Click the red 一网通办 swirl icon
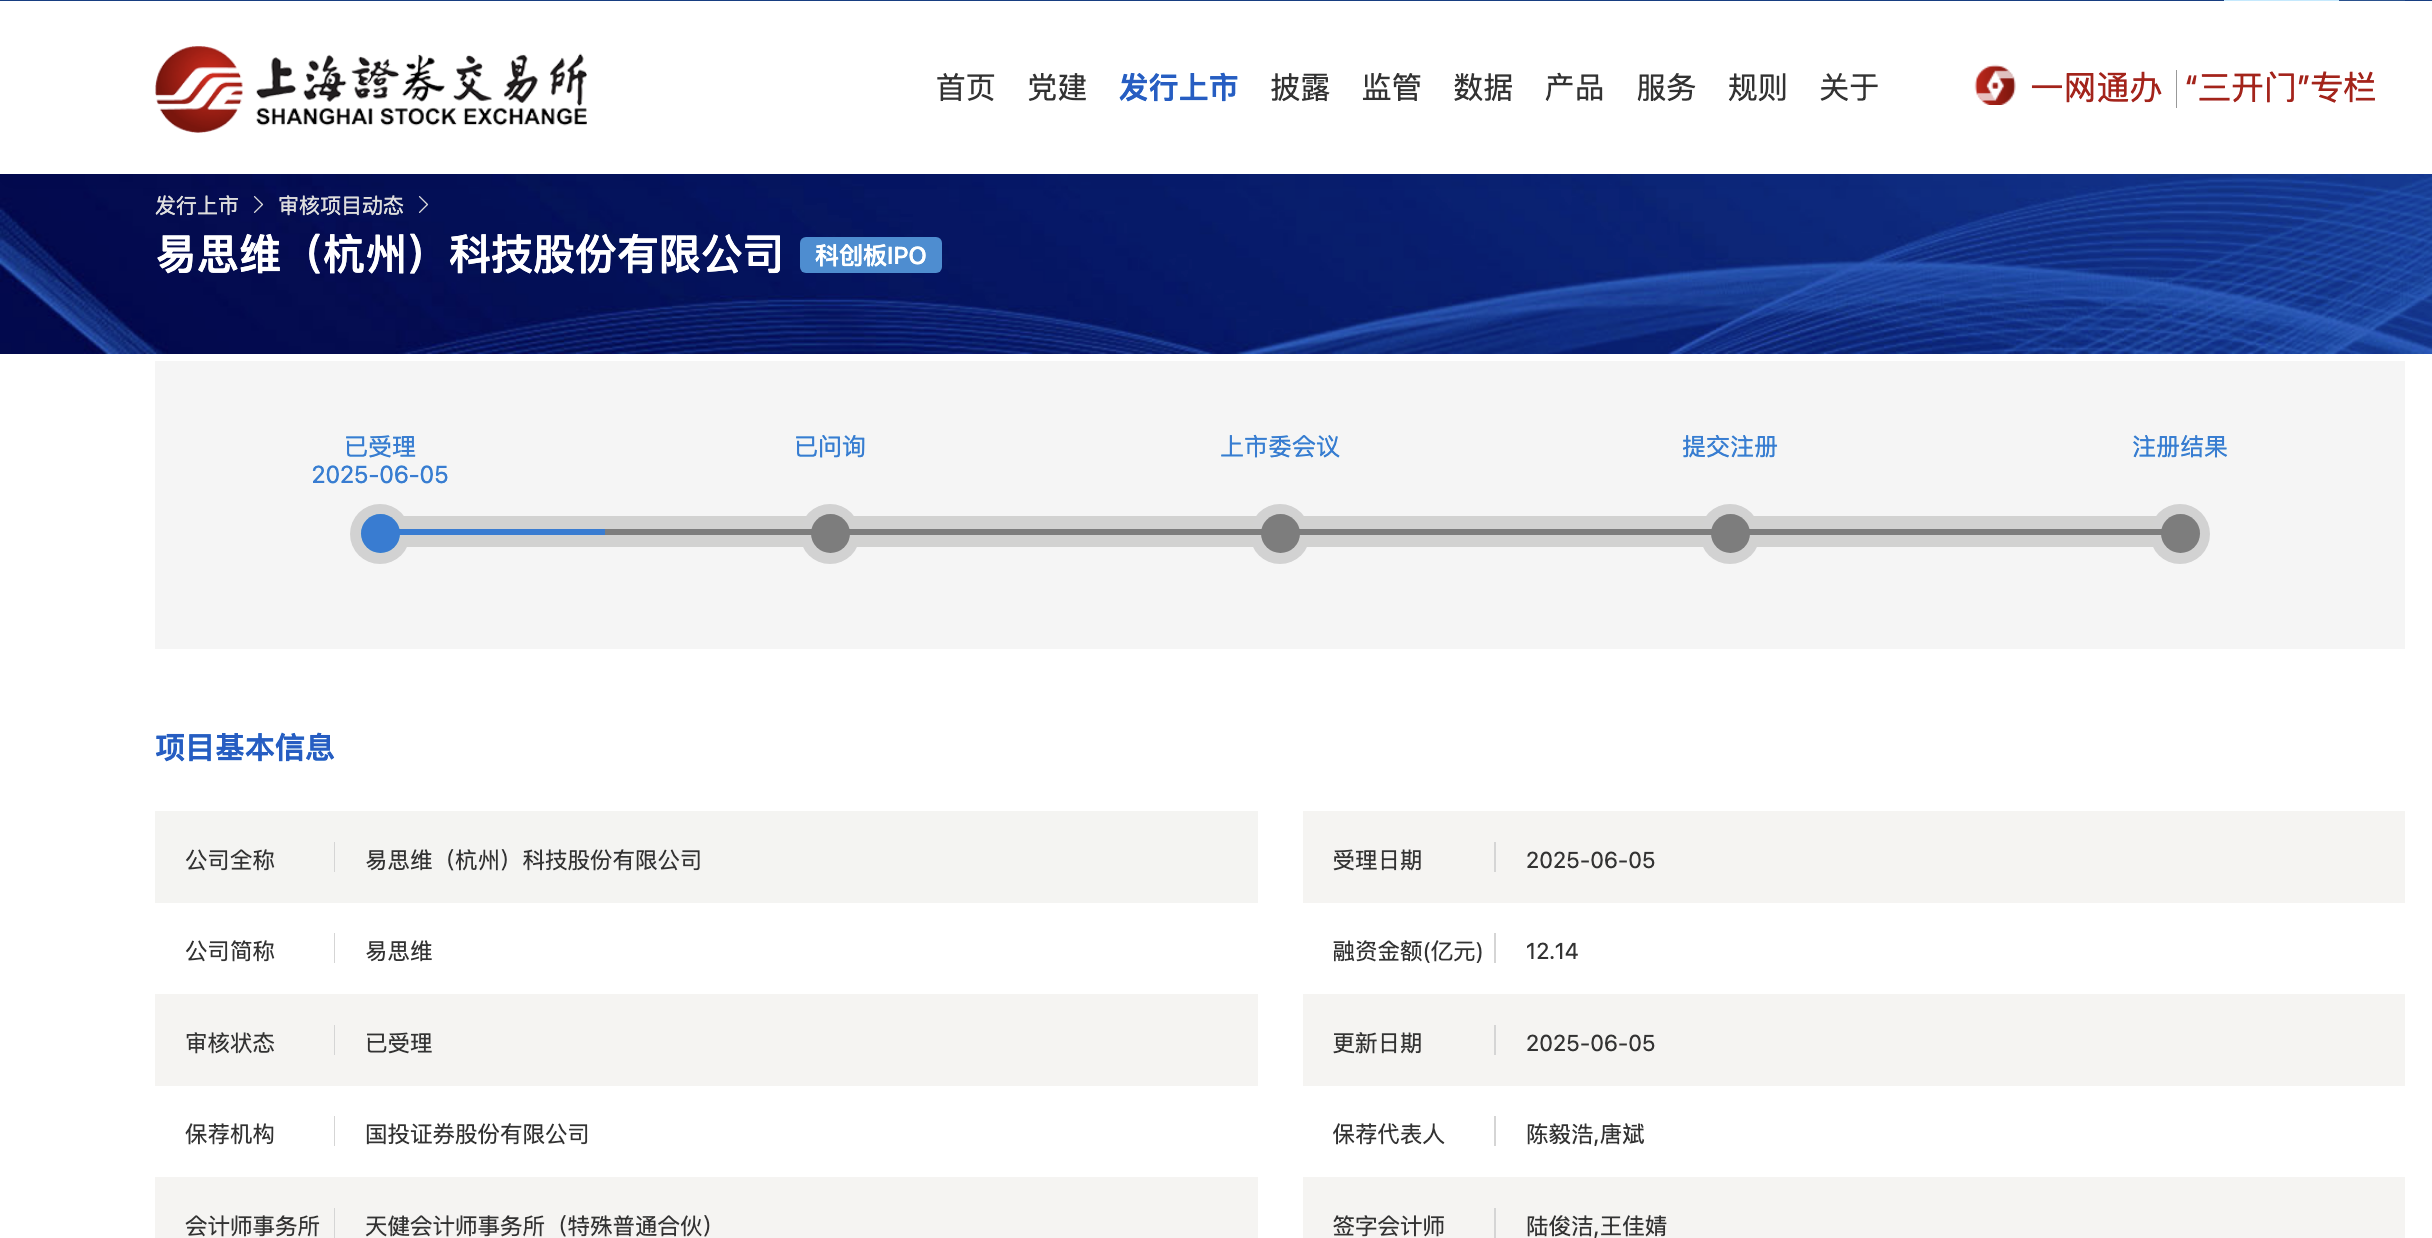 point(1994,87)
